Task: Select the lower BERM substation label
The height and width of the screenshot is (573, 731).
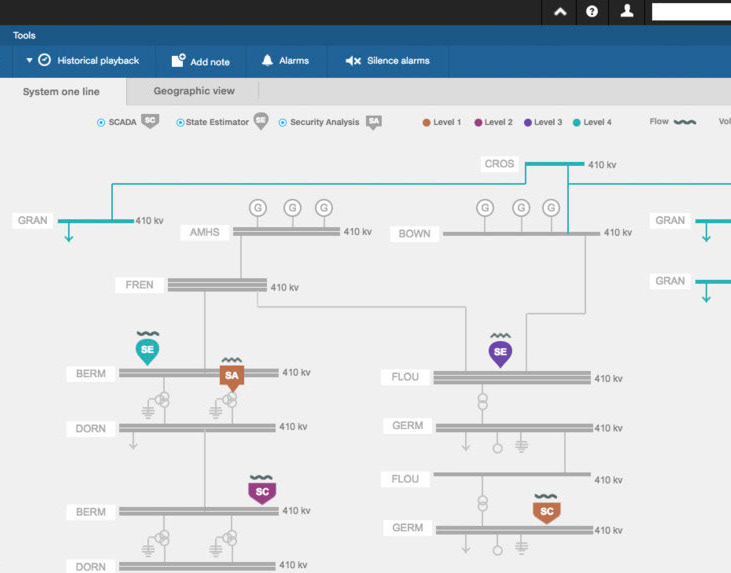Action: coord(91,512)
